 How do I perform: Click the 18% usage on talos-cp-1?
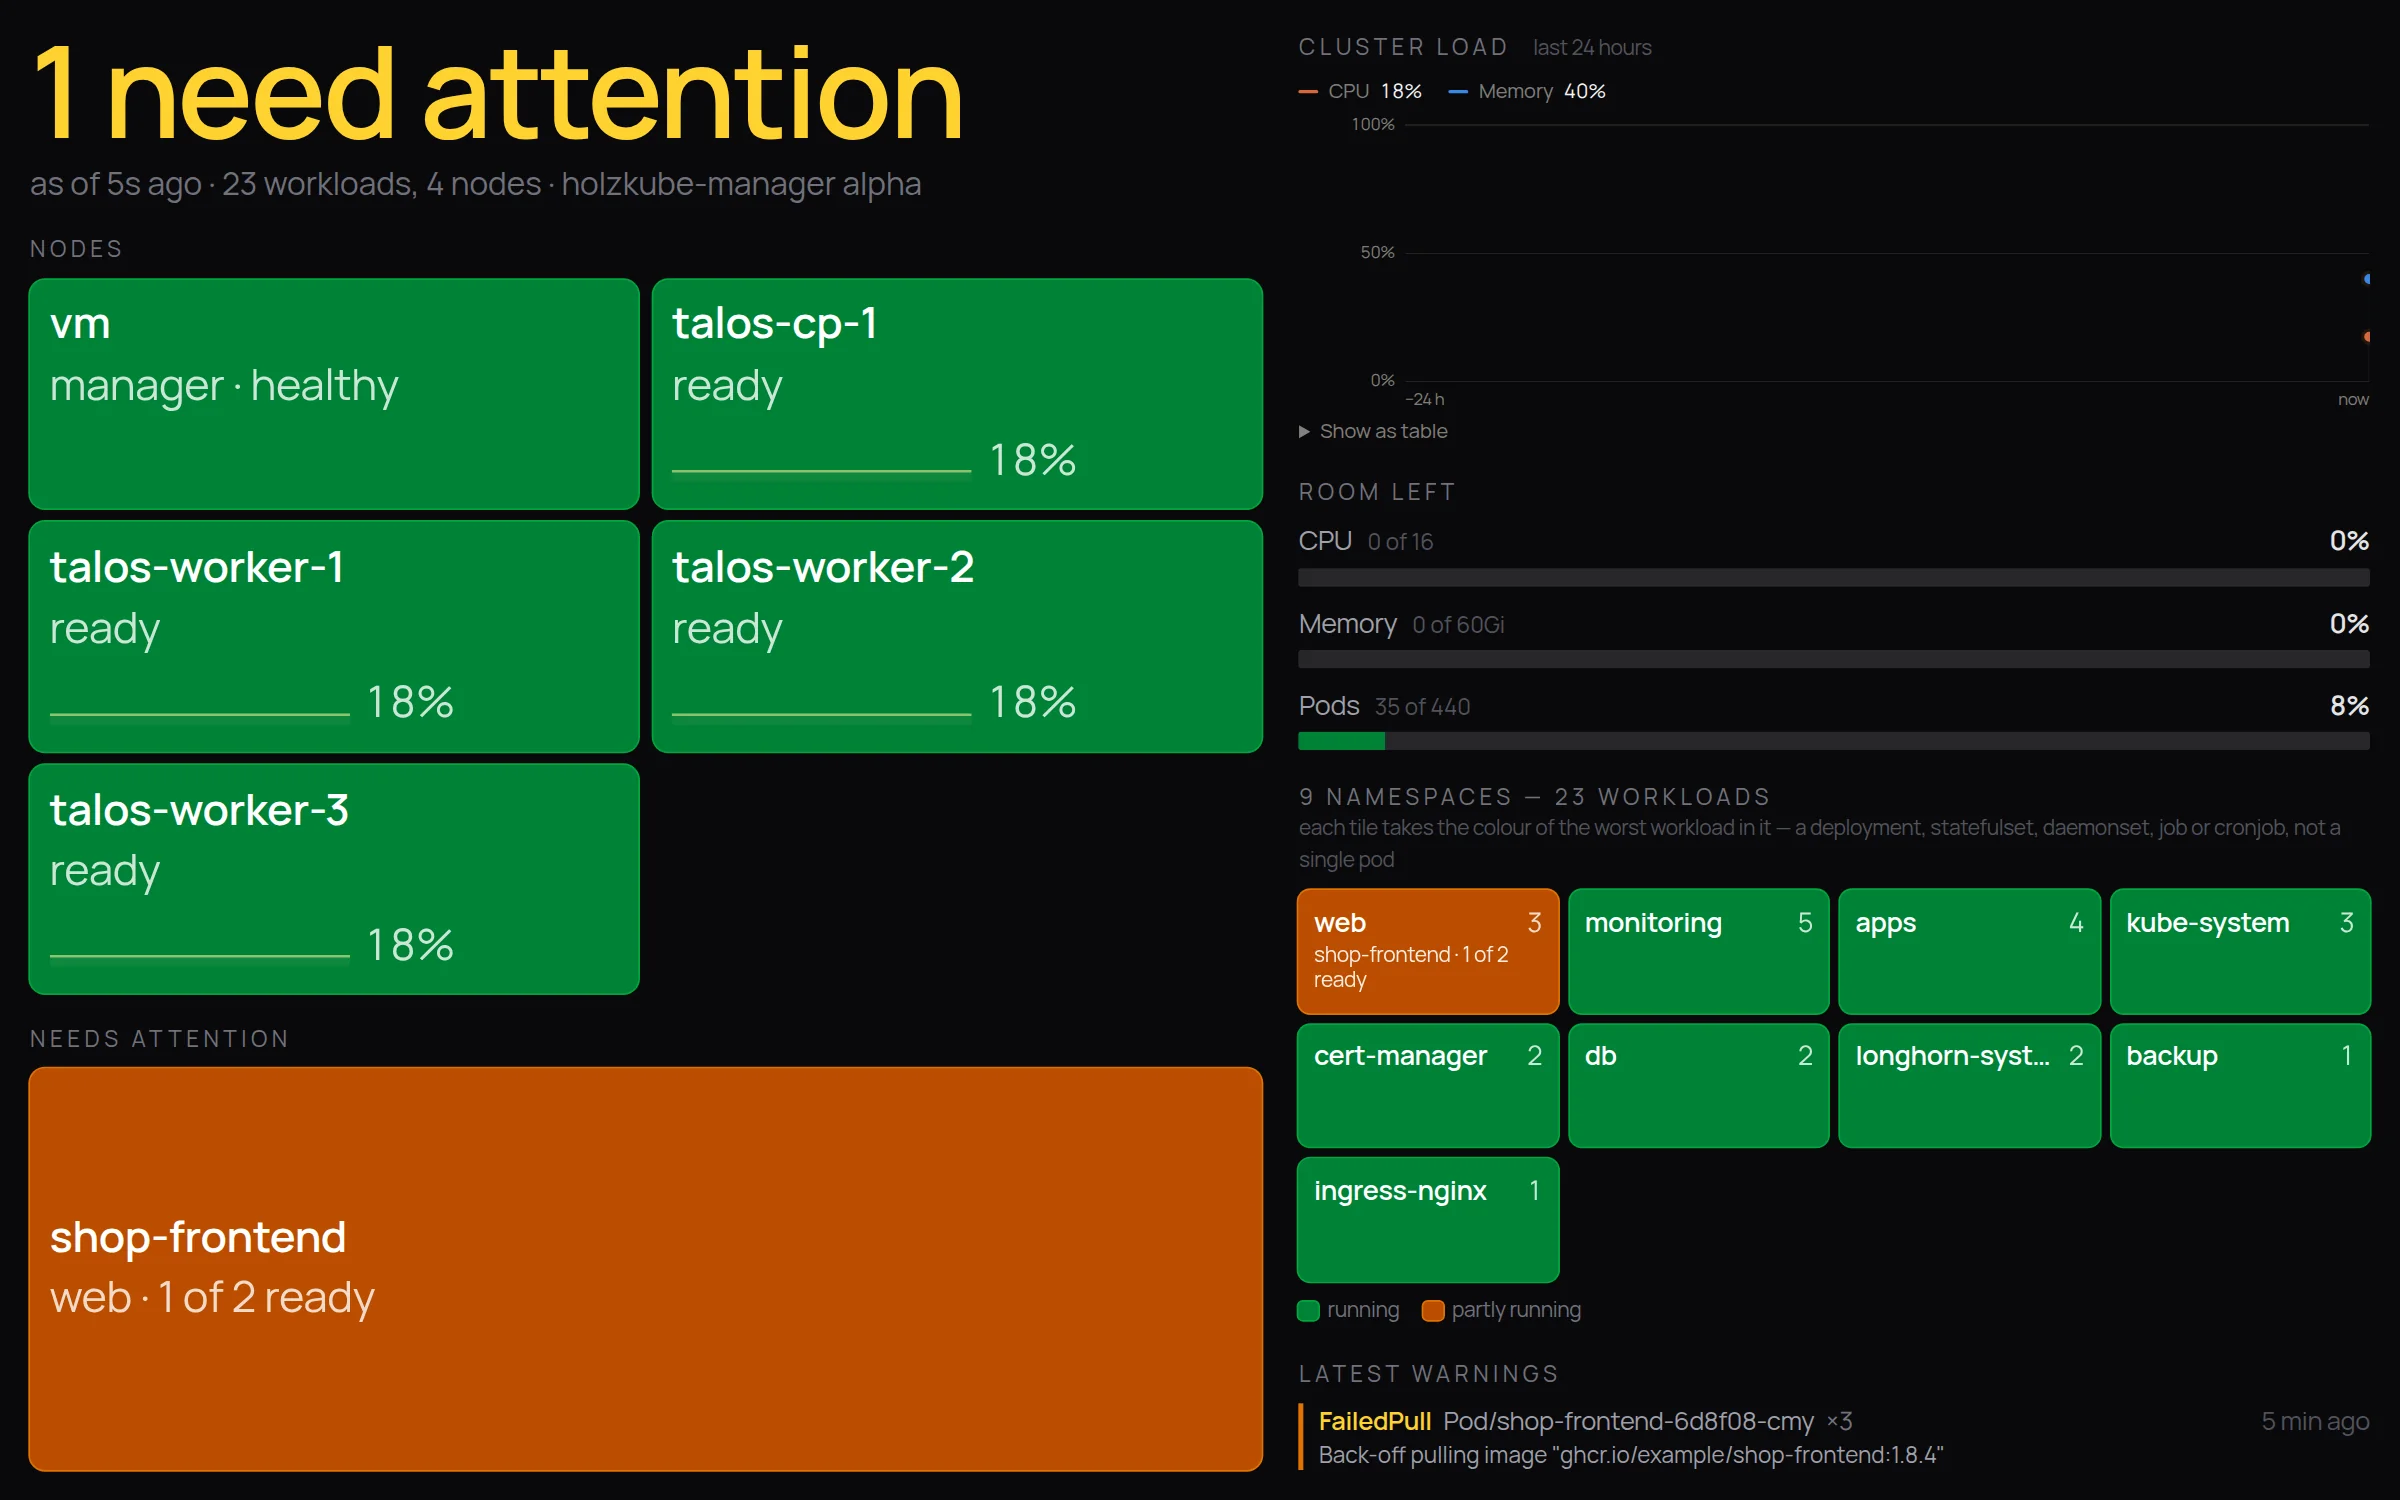(1032, 460)
